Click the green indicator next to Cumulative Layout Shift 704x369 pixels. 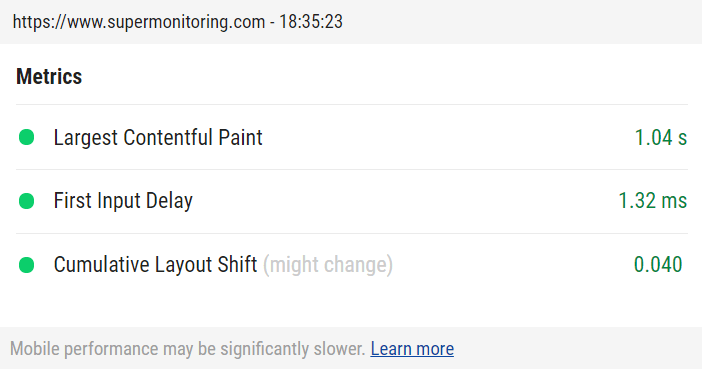pos(26,265)
